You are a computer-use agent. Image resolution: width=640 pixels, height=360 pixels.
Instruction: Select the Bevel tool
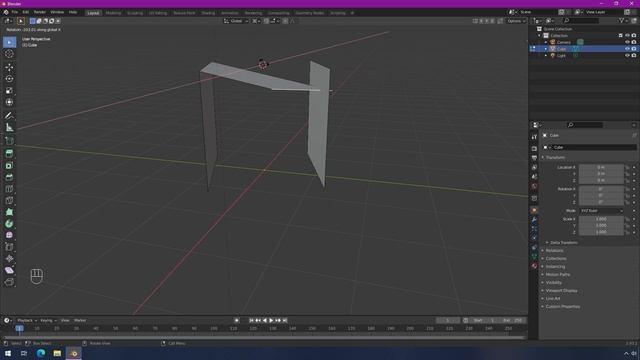click(x=9, y=177)
